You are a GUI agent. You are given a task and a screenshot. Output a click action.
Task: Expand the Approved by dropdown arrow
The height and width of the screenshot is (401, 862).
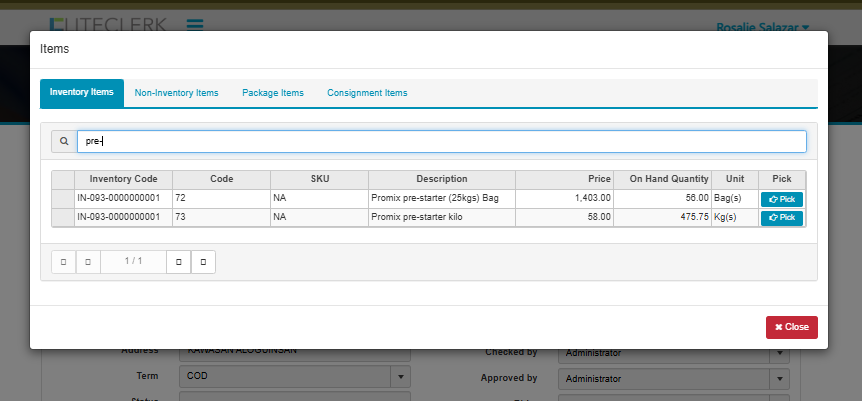780,379
